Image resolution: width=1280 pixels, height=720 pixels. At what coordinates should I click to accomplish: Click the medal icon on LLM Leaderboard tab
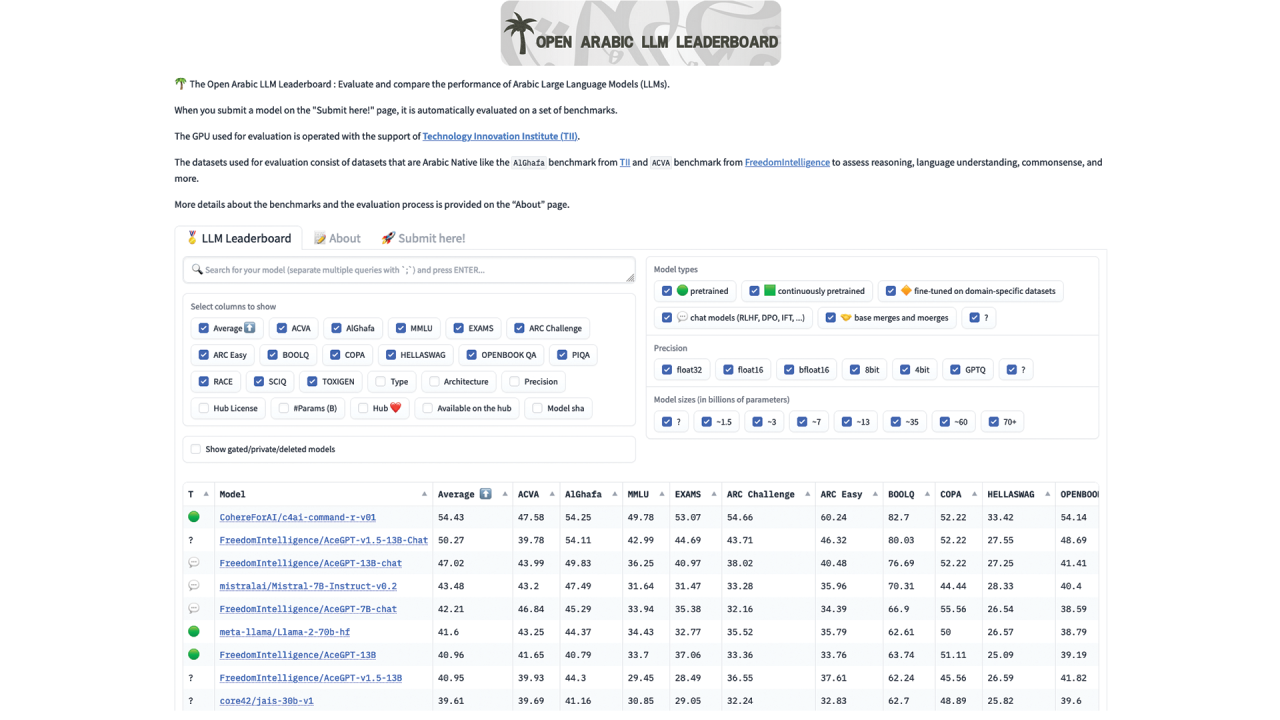pyautogui.click(x=192, y=237)
